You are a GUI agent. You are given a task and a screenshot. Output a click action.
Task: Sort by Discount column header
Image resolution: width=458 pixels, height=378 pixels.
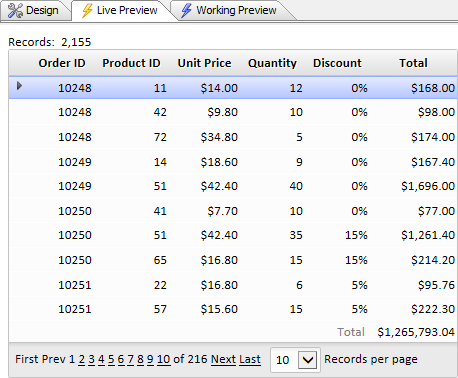(337, 63)
